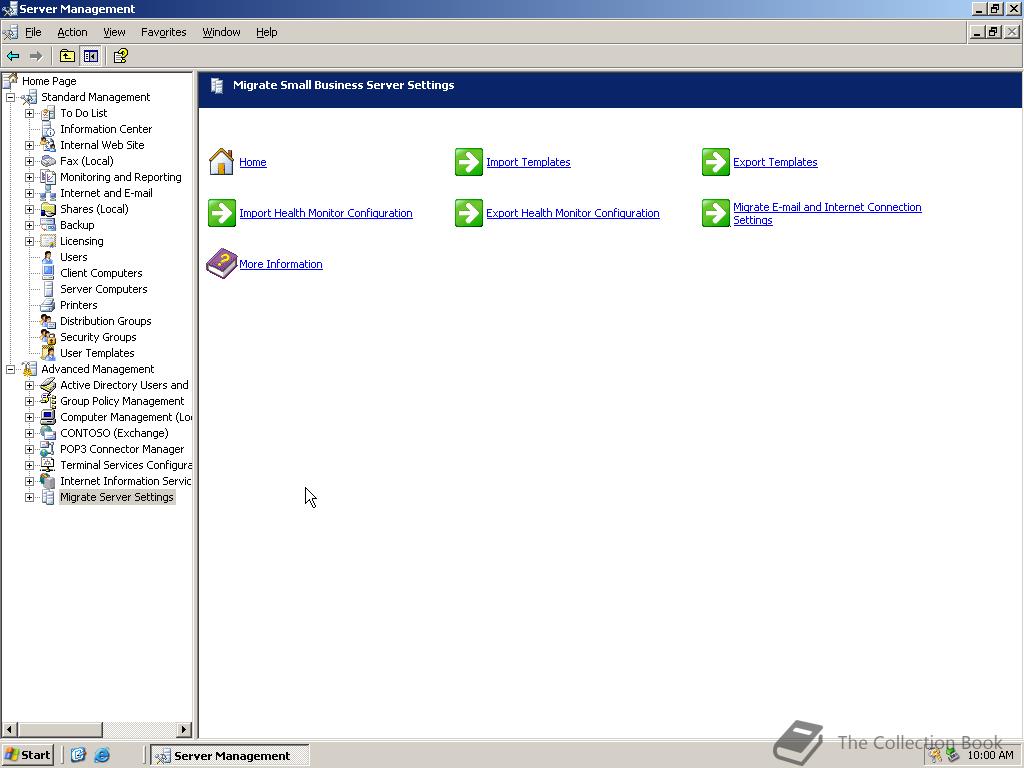
Task: Collapse the Advanced Management node
Action: (x=10, y=370)
